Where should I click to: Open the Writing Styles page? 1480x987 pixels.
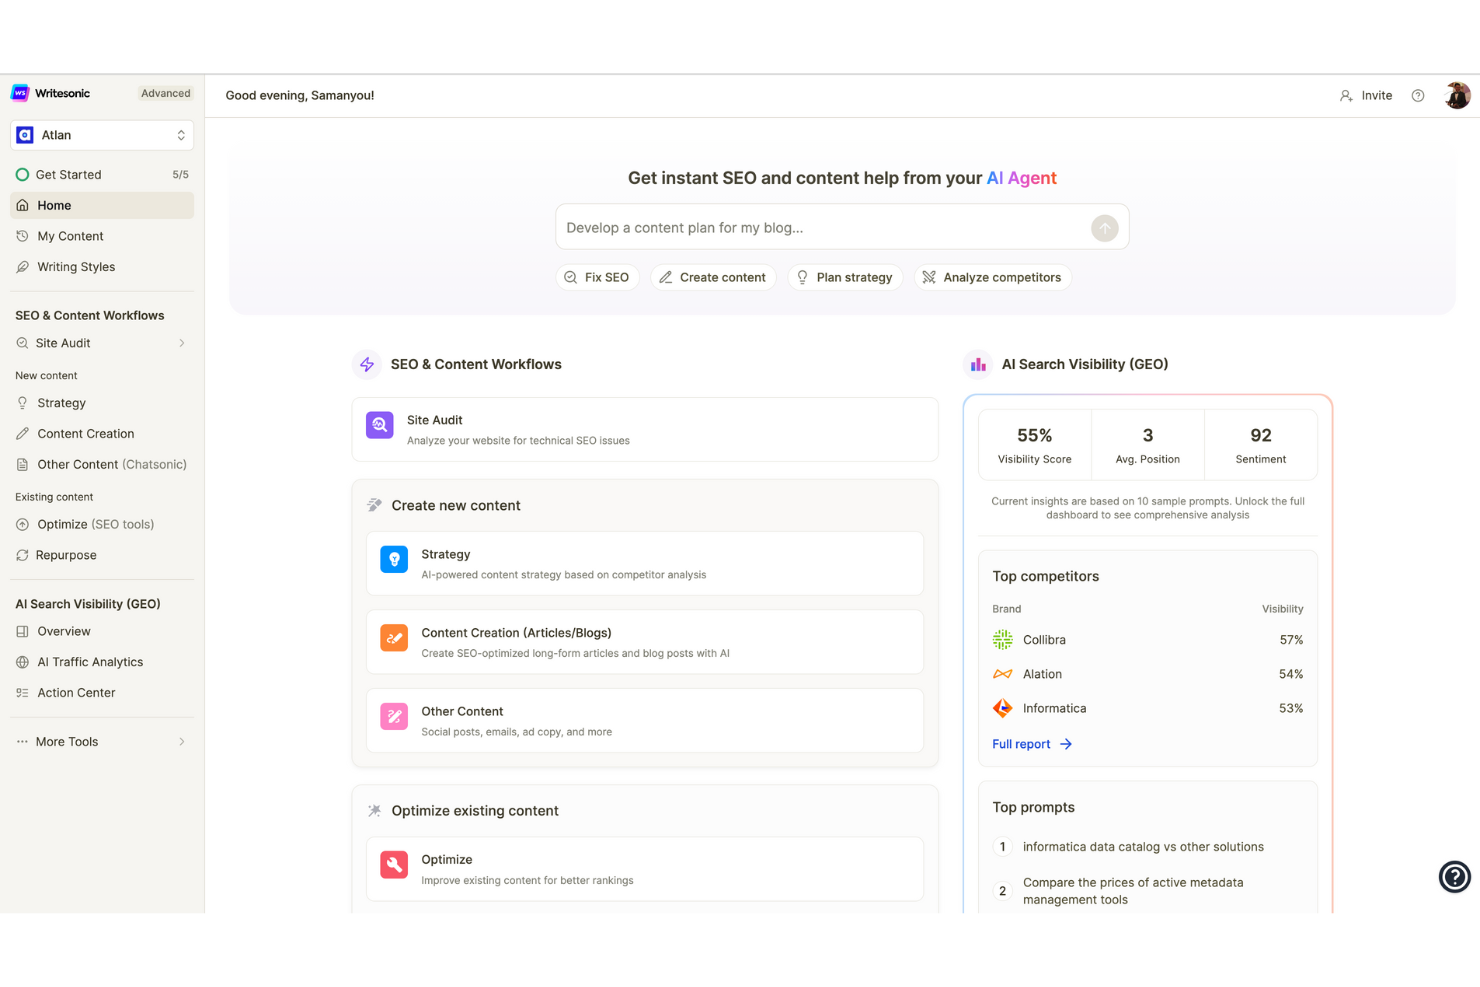click(x=76, y=267)
